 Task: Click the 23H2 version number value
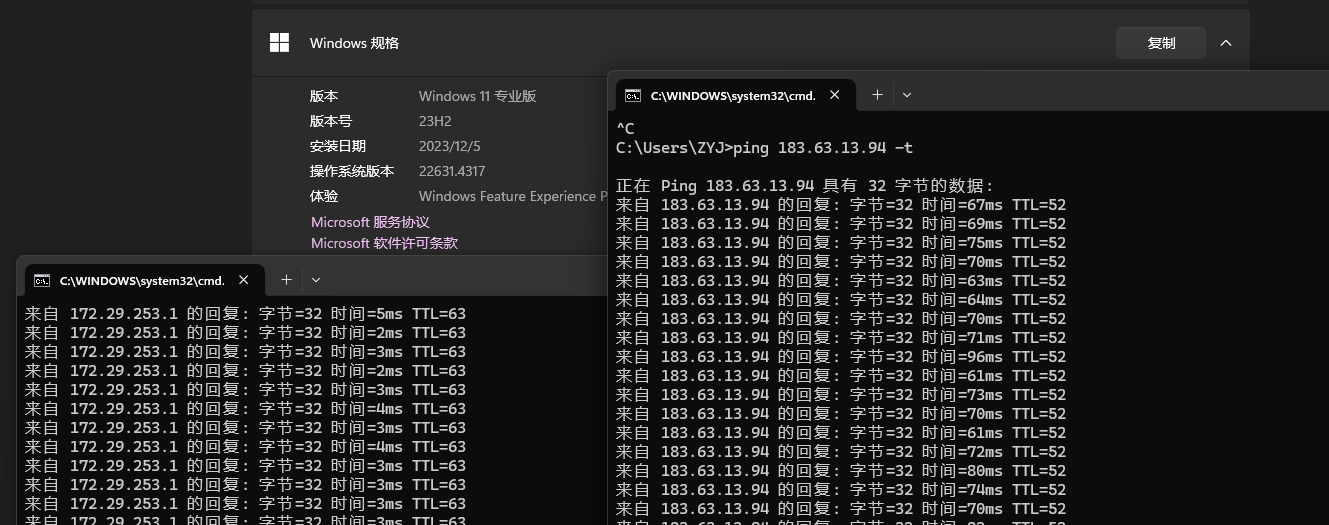(435, 121)
